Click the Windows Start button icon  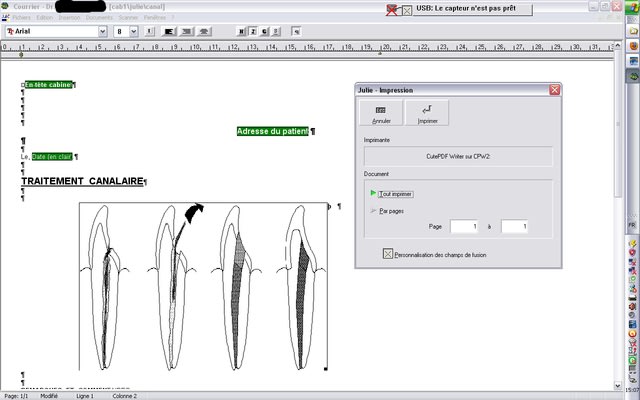click(x=633, y=8)
